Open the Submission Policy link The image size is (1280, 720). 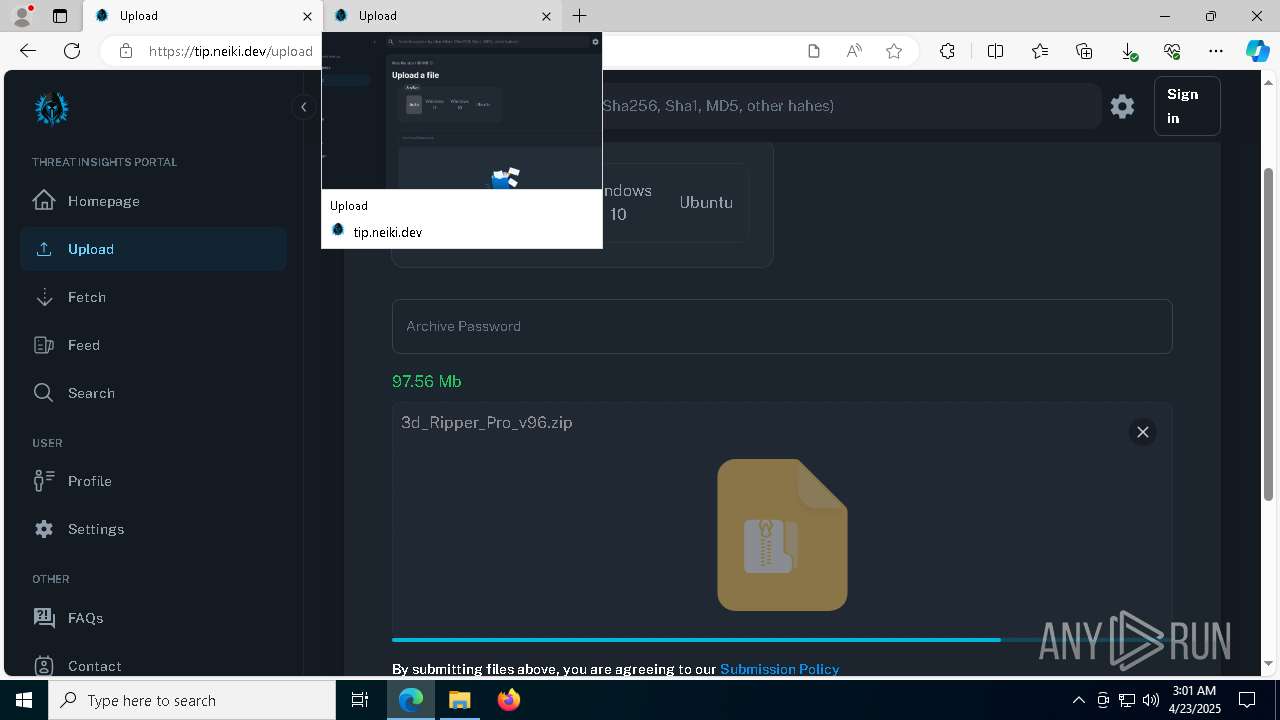779,669
